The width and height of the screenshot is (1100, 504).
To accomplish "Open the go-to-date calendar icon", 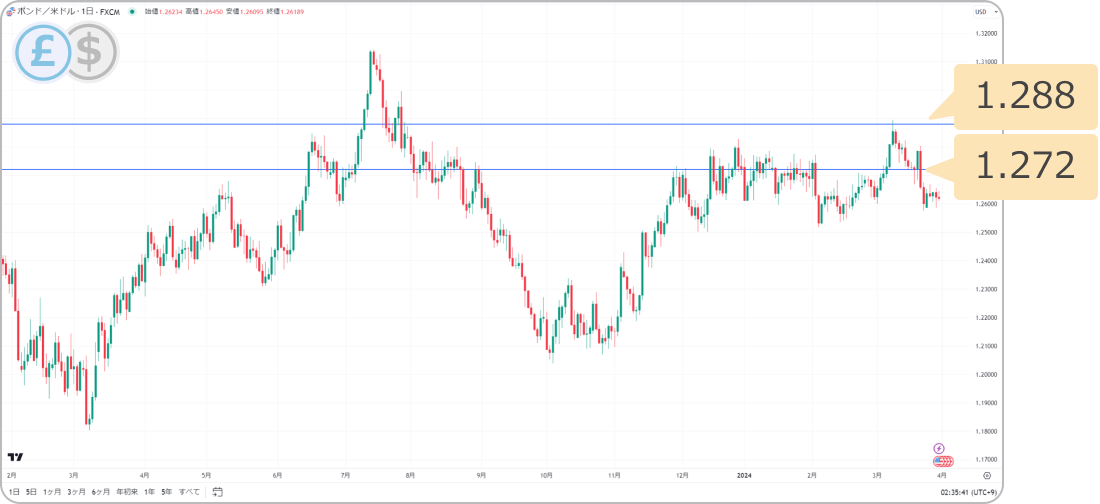I will (x=217, y=491).
